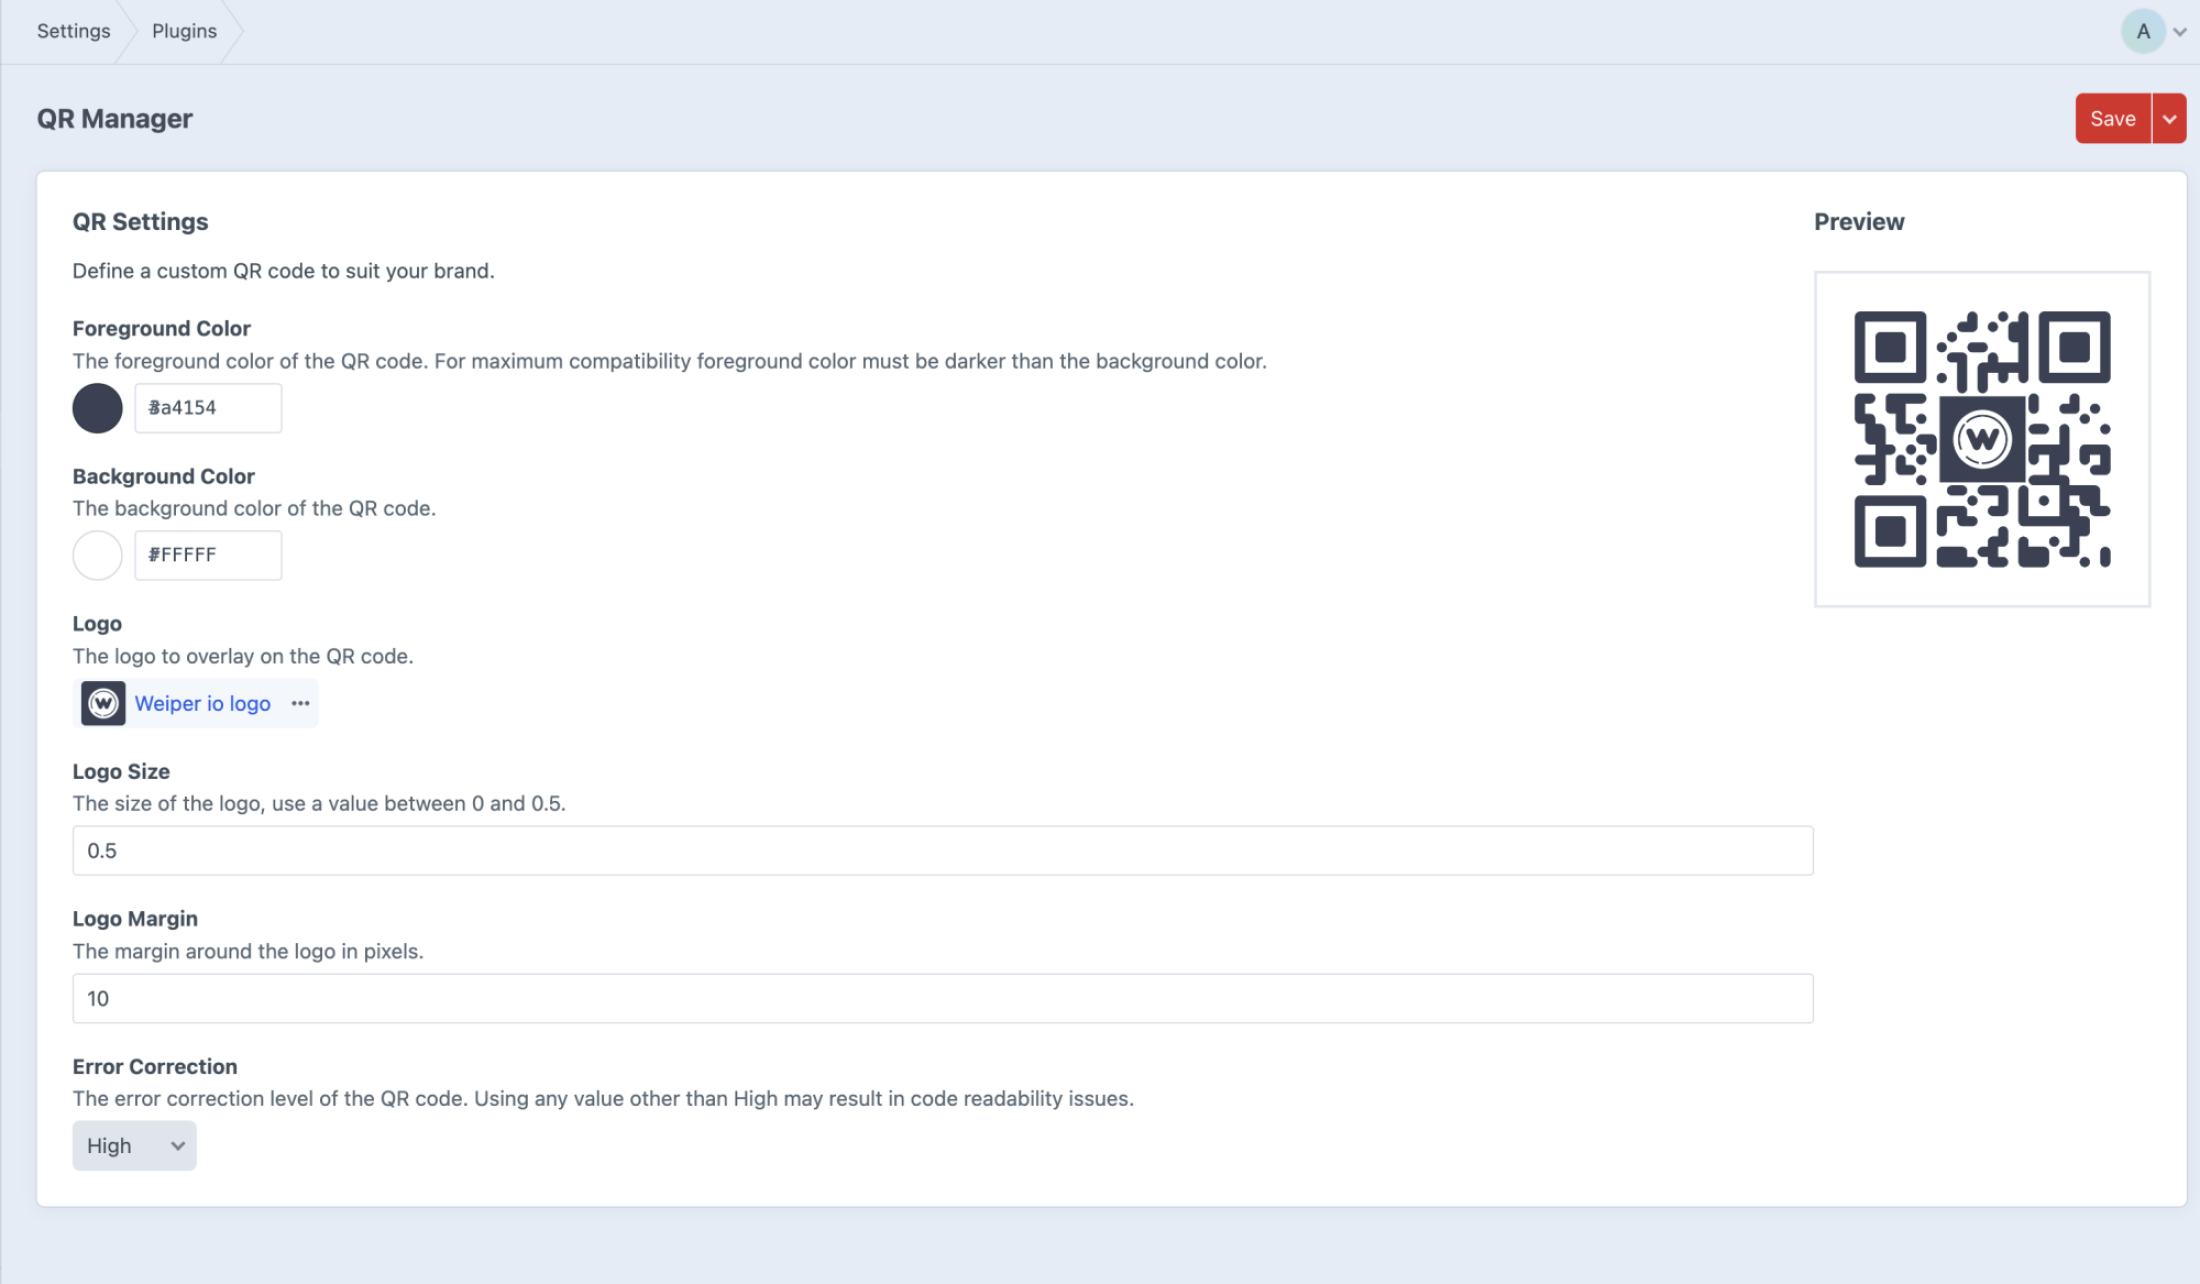Viewport: 2200px width, 1284px height.
Task: Focus the Logo Margin input field
Action: [942, 998]
